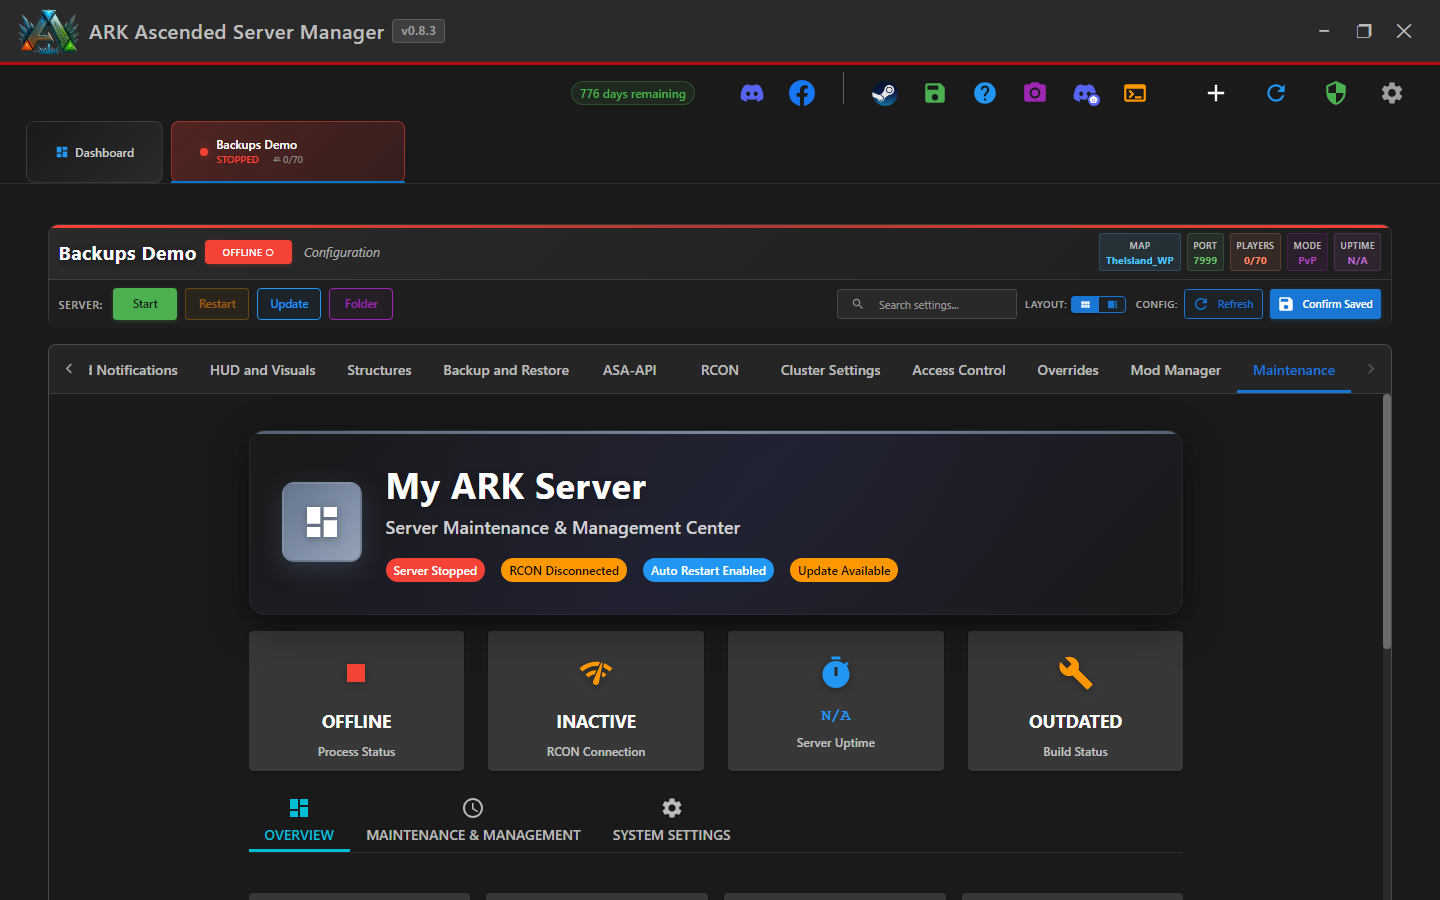The width and height of the screenshot is (1440, 900).
Task: Click the config Refresh button
Action: coord(1223,304)
